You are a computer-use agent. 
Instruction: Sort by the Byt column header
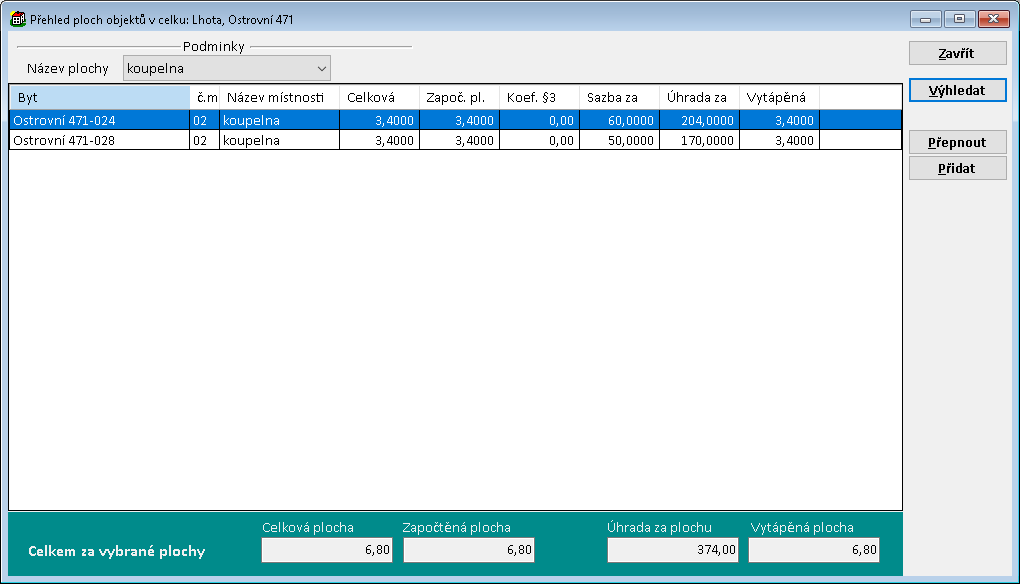pyautogui.click(x=98, y=97)
